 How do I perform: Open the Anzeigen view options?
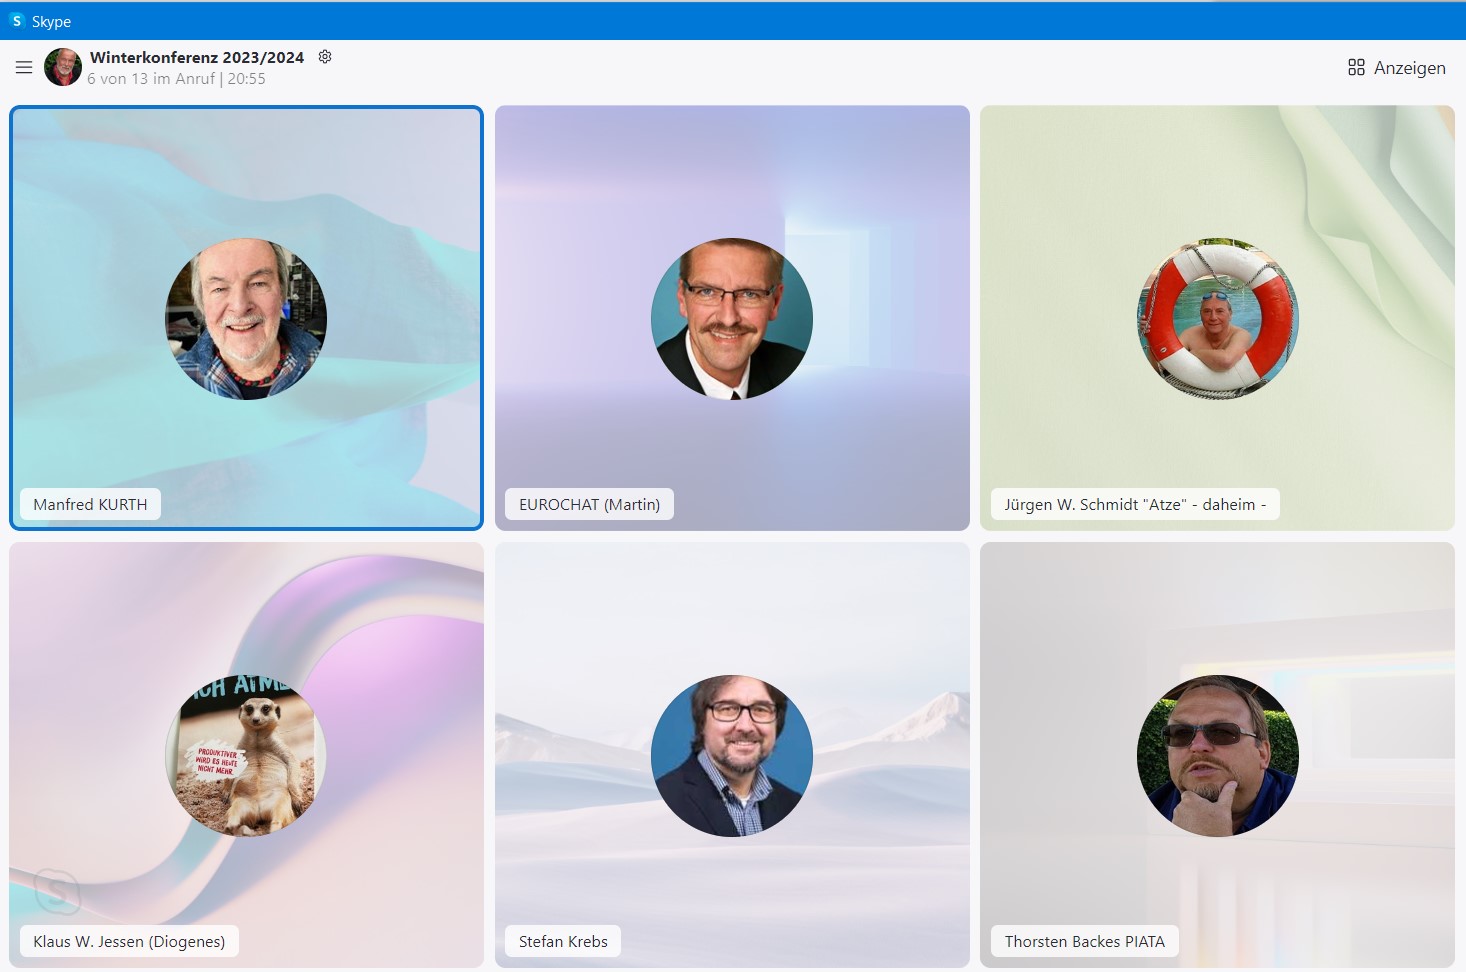point(1396,68)
